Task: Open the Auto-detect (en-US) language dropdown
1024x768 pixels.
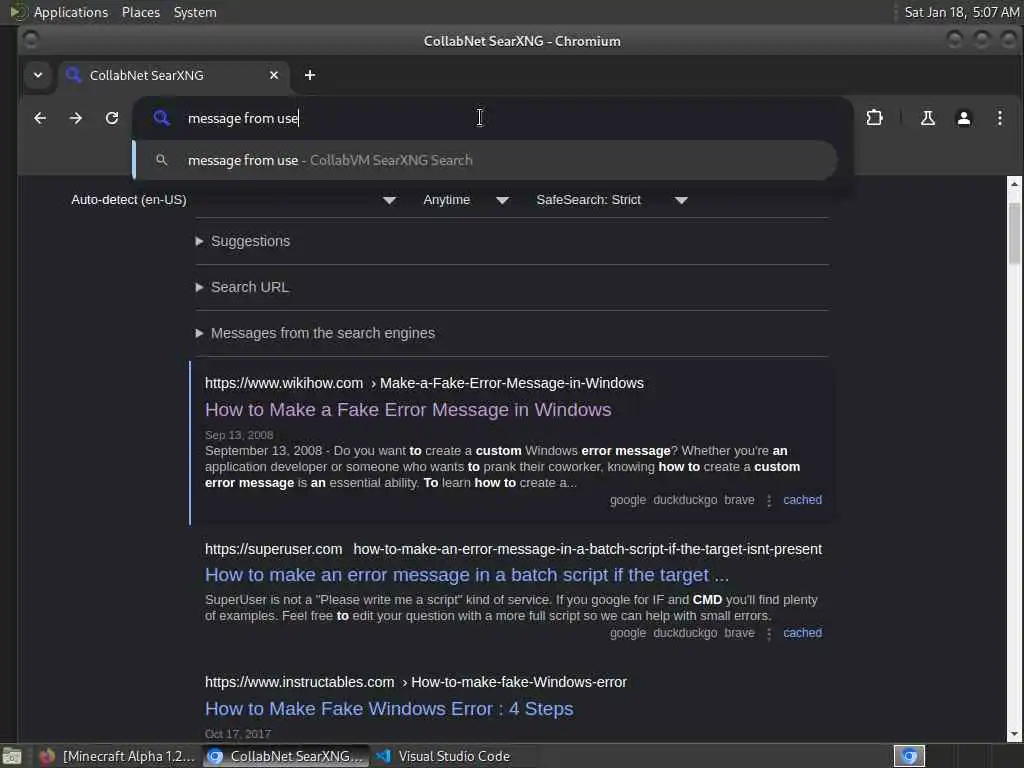Action: coord(233,200)
